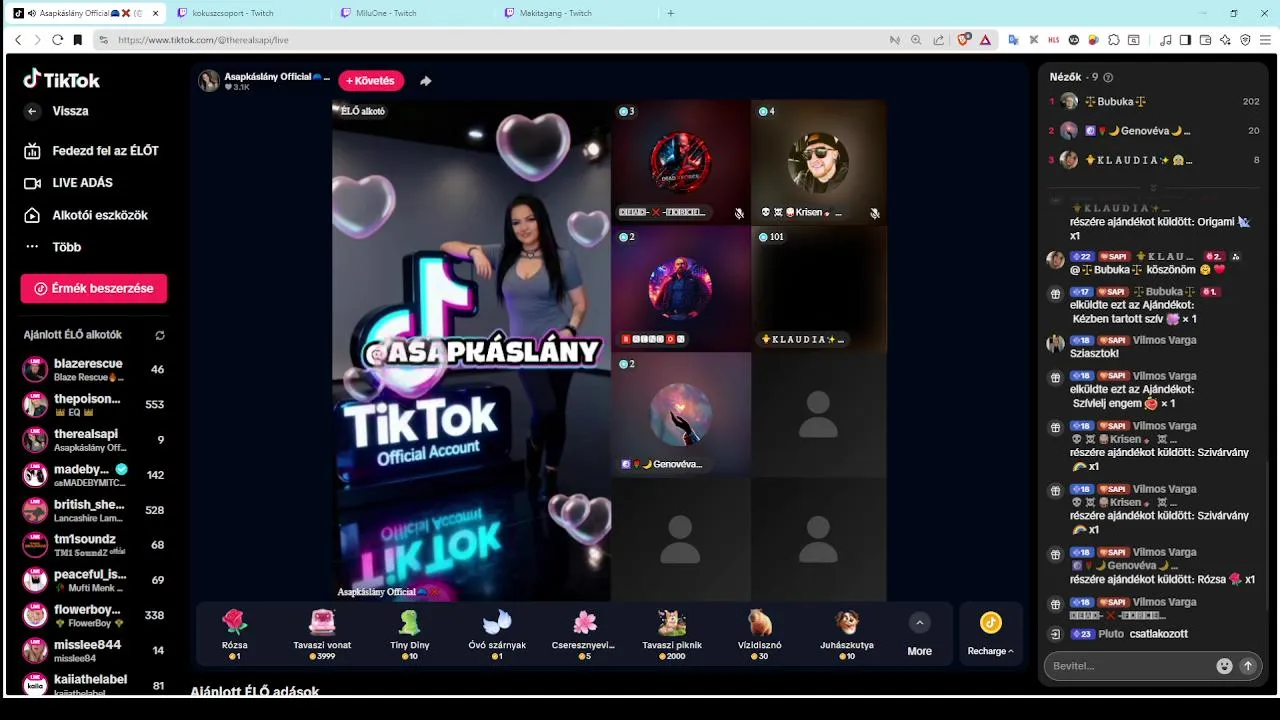Open madeby... live stream
Image resolution: width=1280 pixels, height=720 pixels.
tap(94, 475)
